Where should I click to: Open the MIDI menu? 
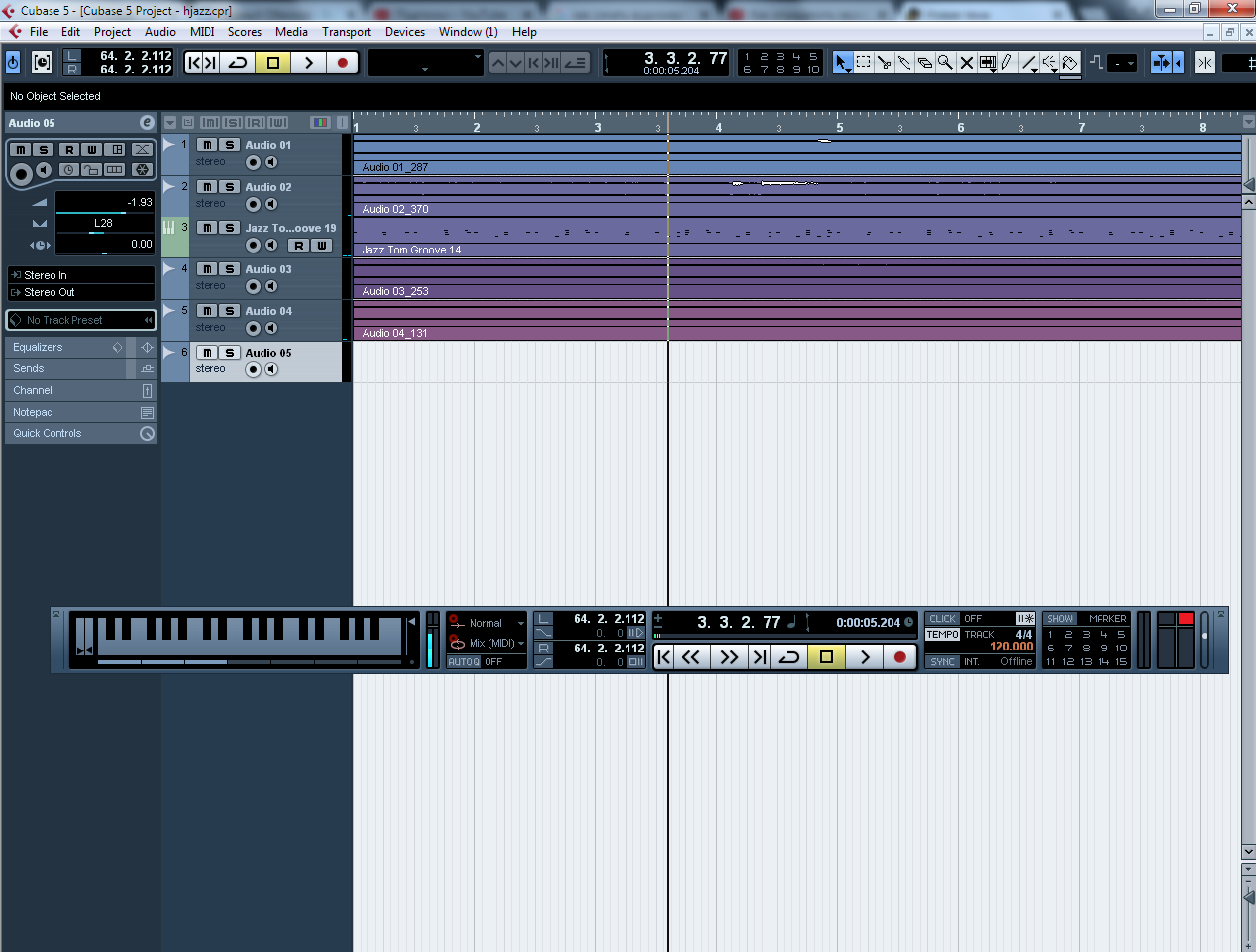[202, 32]
